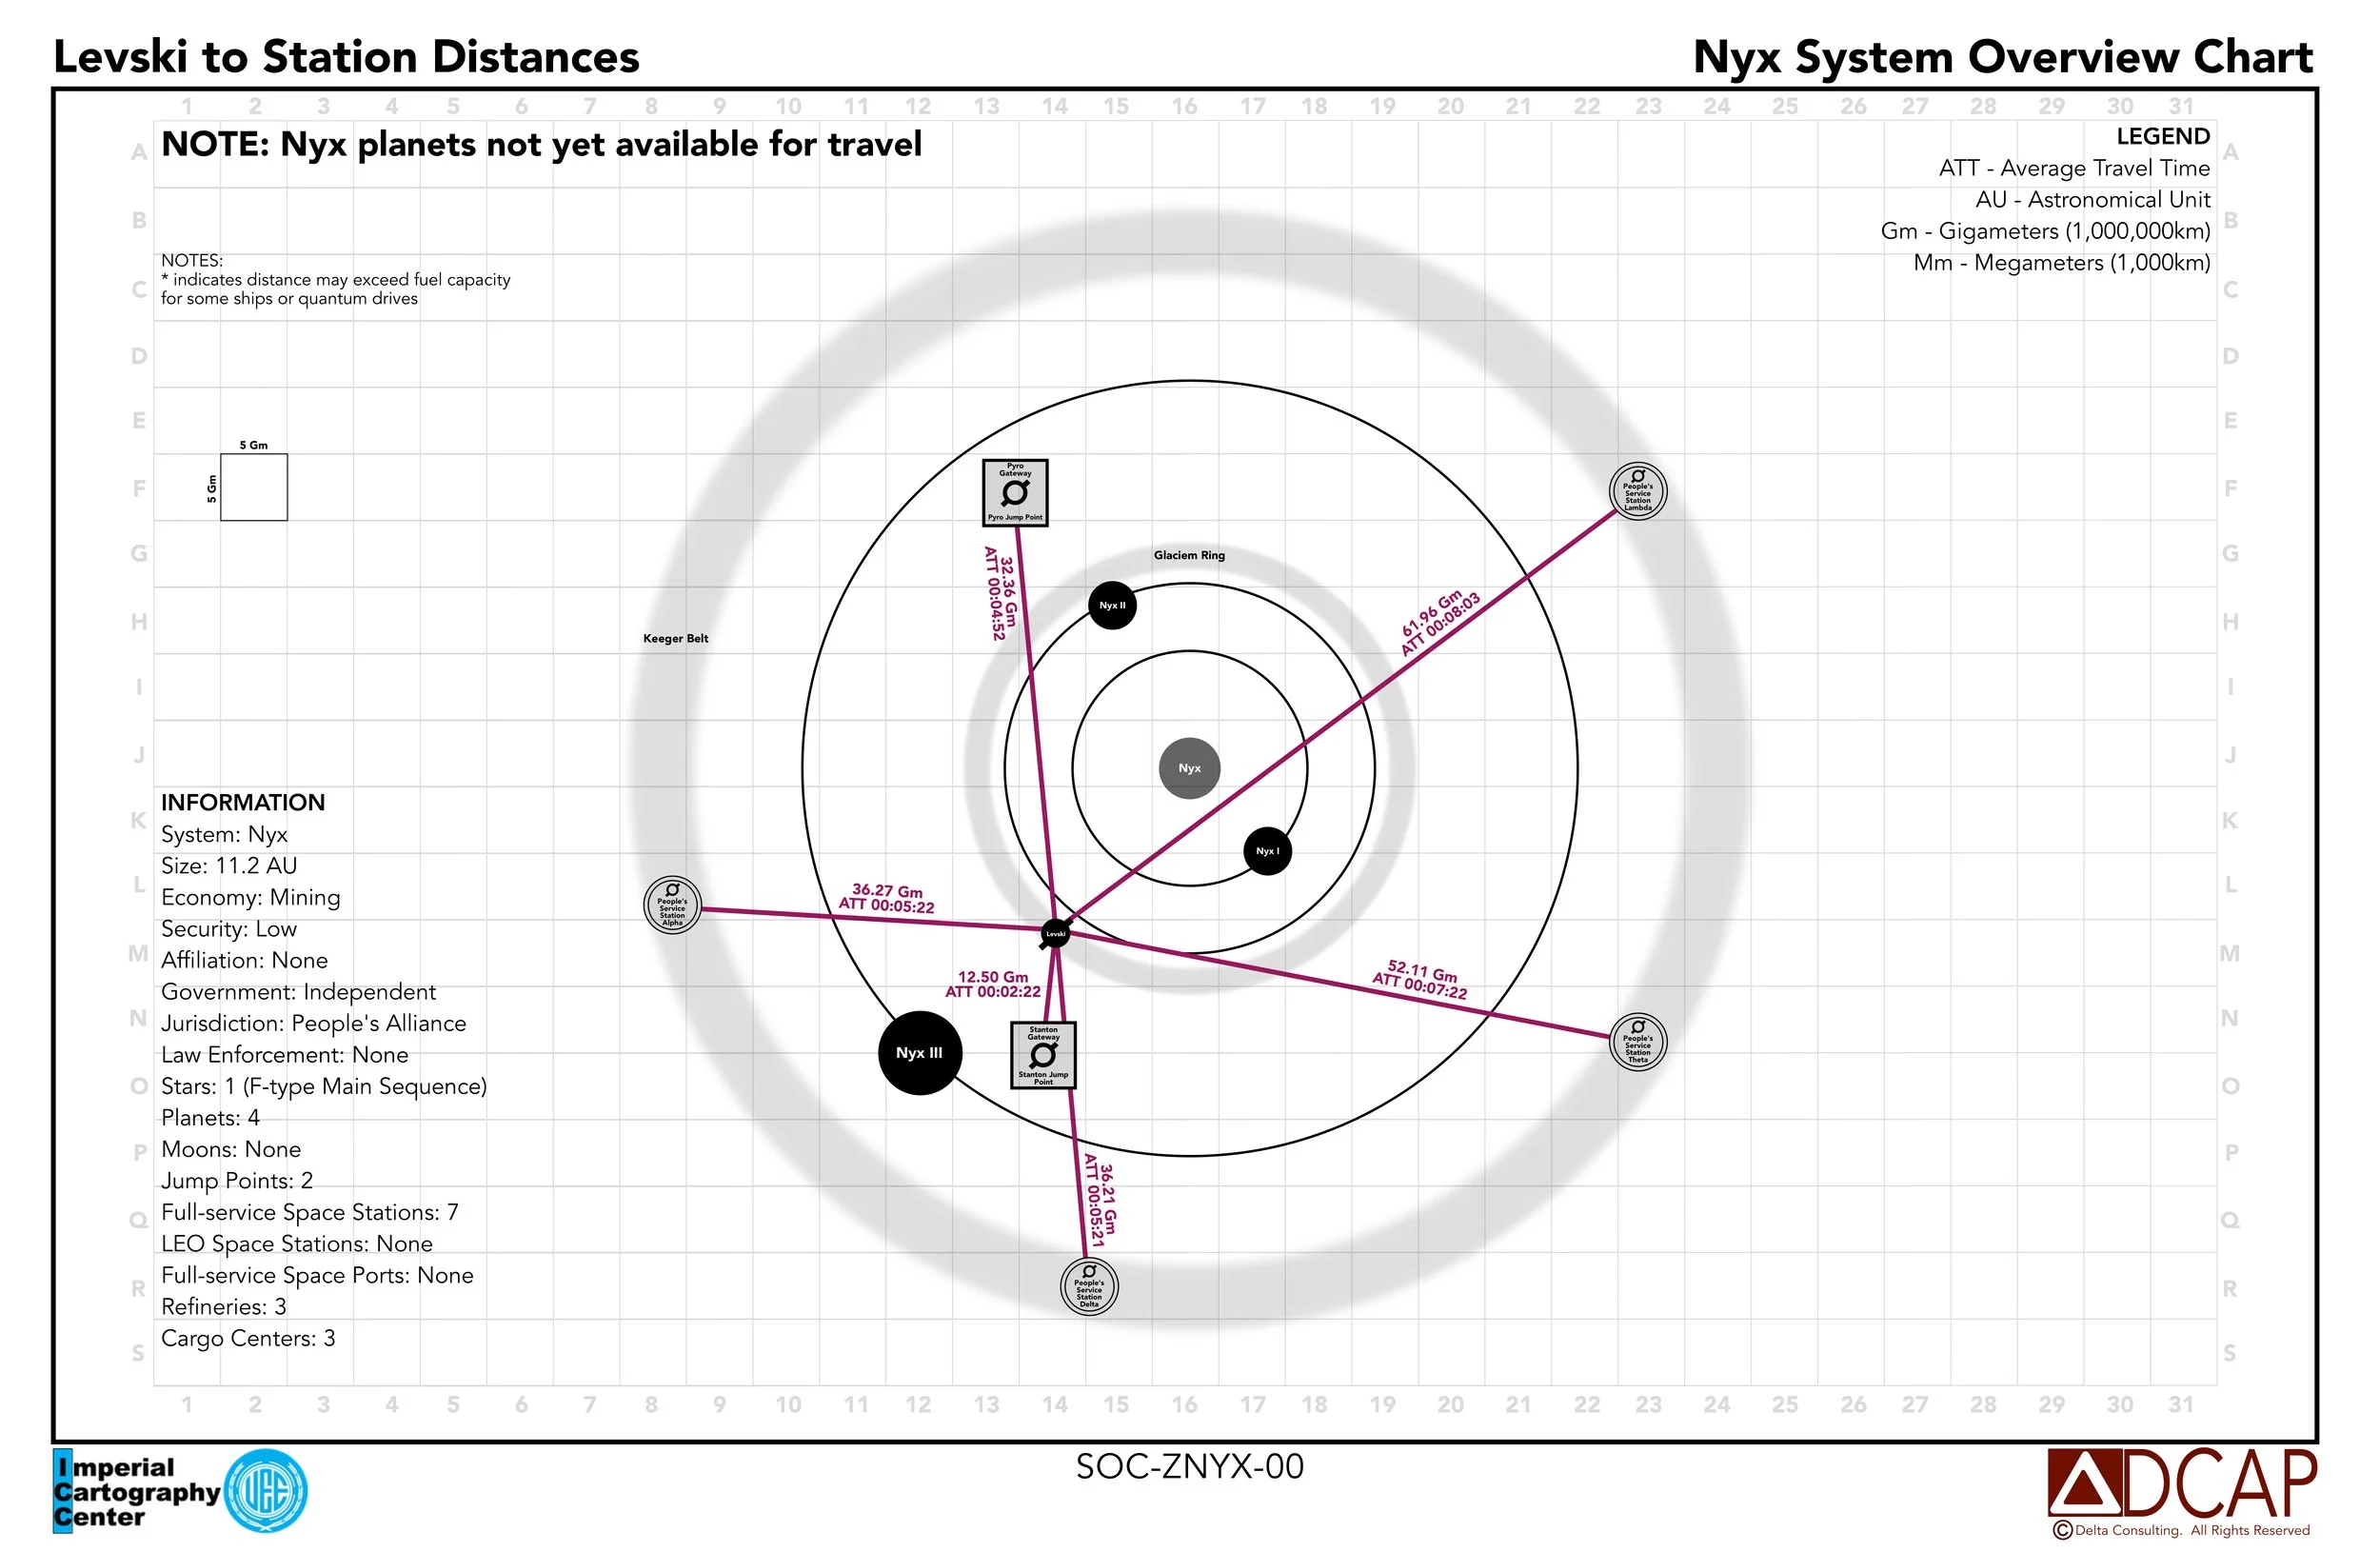Click the Nyx I planet circle
Screen dimensions: 2380x1552
1267,851
